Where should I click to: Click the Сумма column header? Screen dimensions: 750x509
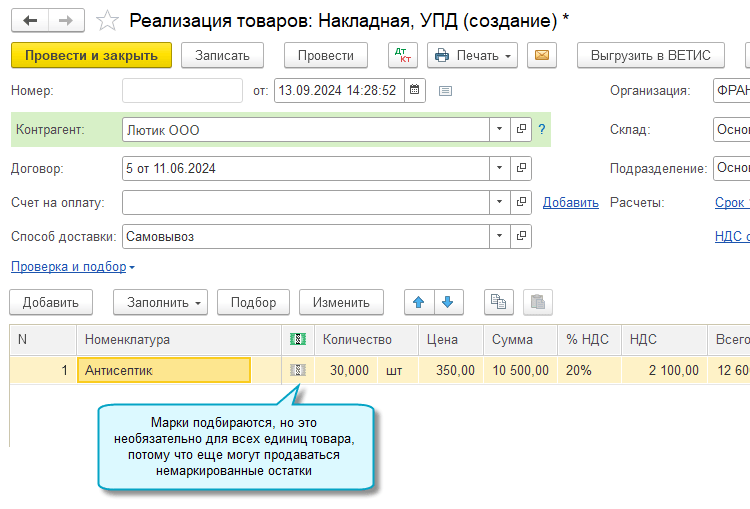tap(520, 339)
